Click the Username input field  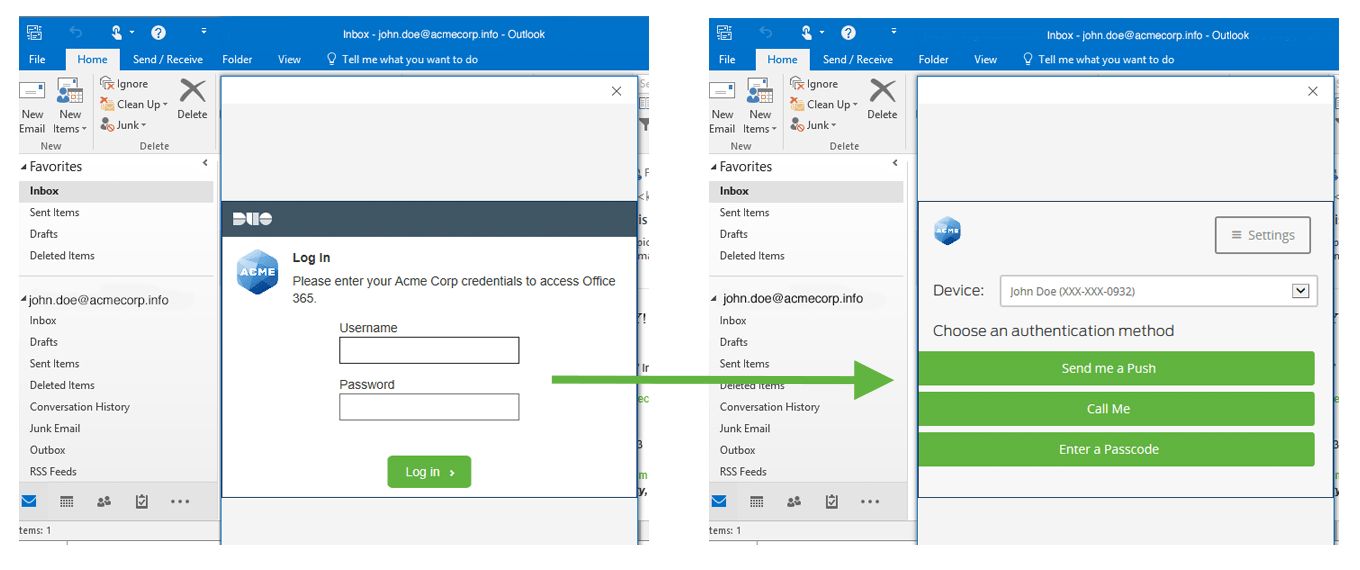(x=429, y=350)
